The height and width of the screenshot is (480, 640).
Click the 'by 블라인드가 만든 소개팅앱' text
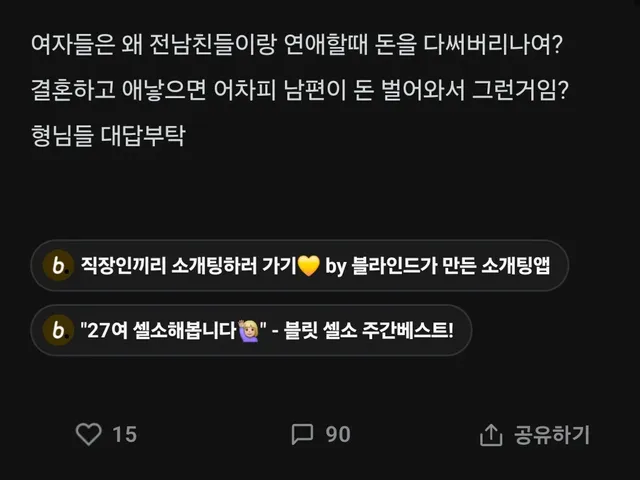[438, 266]
